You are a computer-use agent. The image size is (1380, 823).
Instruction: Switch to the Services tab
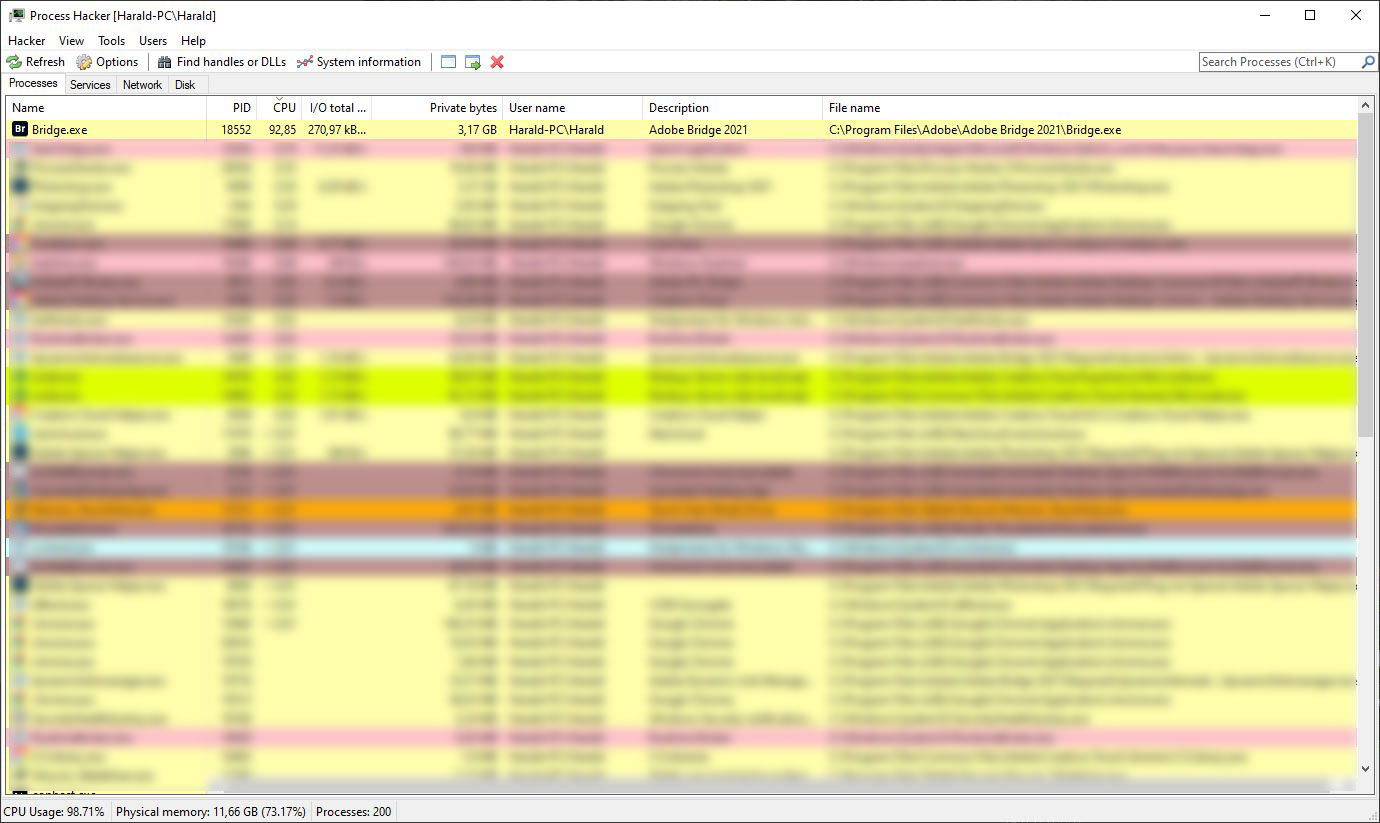[90, 85]
